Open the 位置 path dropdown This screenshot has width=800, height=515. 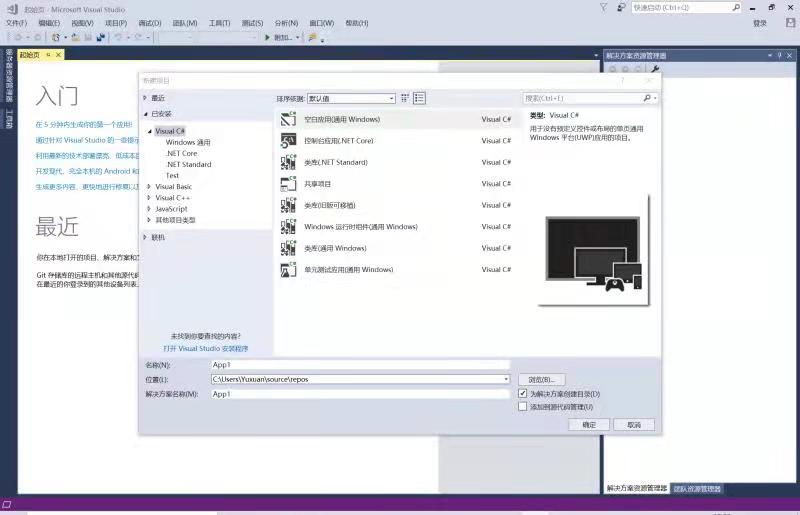506,379
